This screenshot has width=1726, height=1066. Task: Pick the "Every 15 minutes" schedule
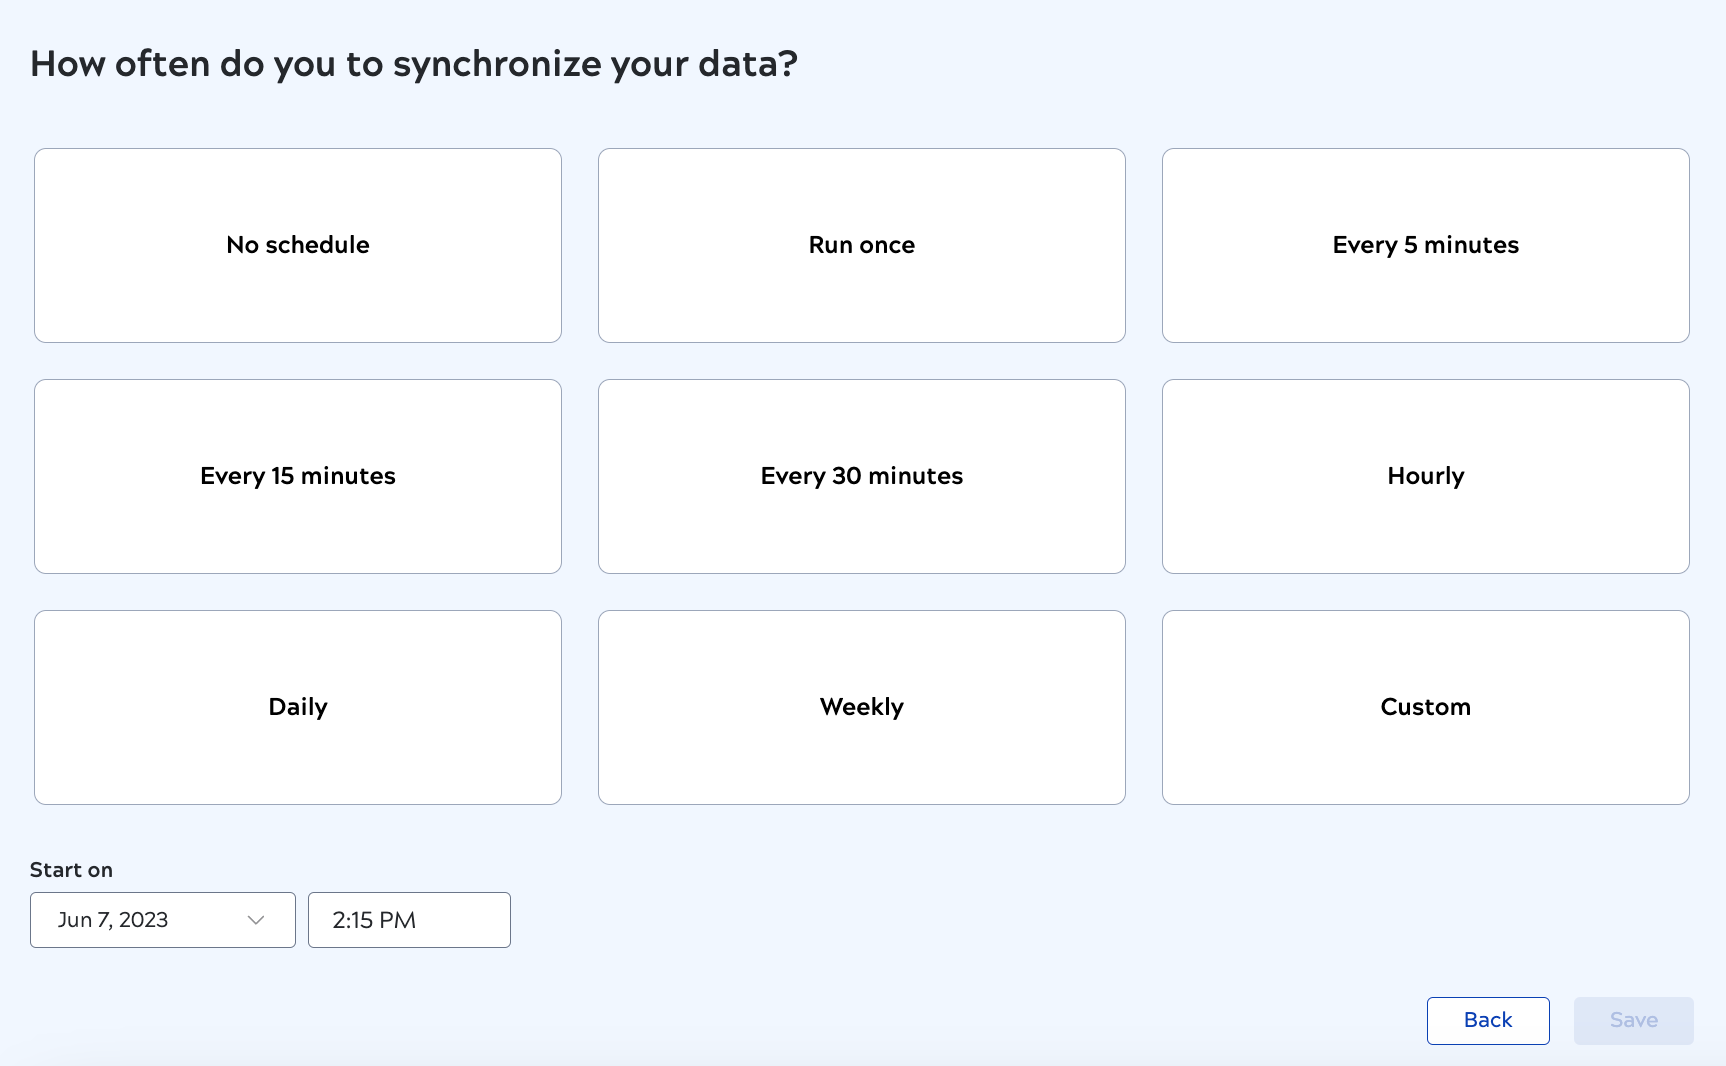coord(297,476)
